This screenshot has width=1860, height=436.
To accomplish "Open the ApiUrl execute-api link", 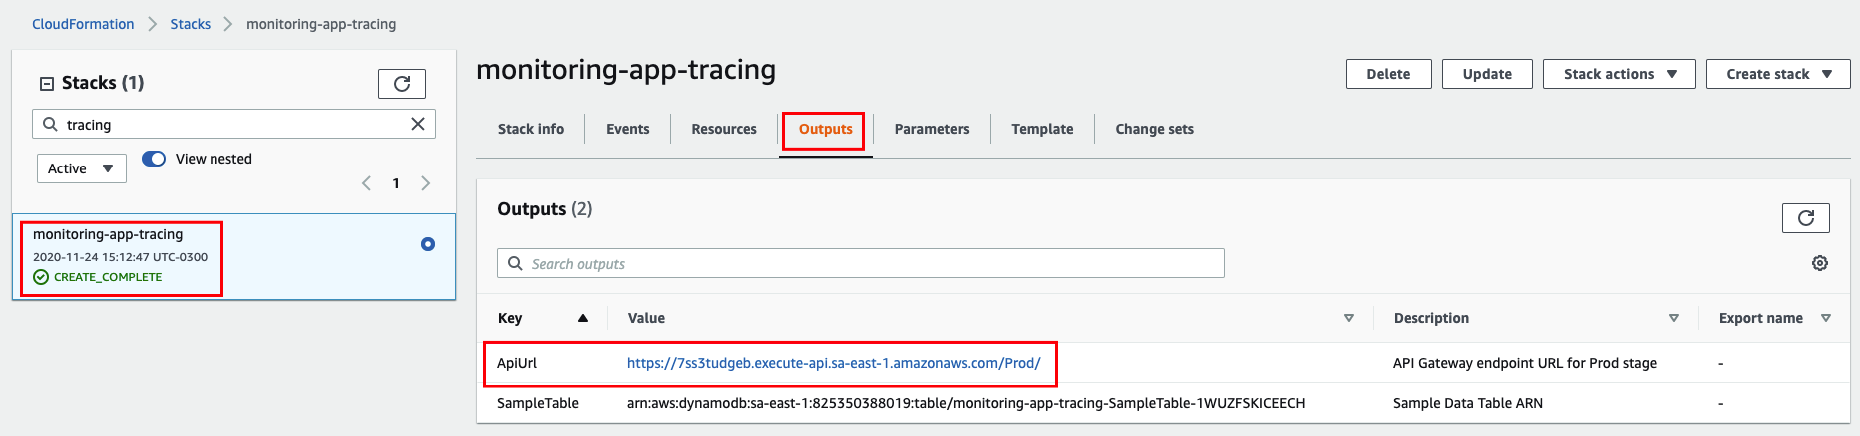I will 834,363.
